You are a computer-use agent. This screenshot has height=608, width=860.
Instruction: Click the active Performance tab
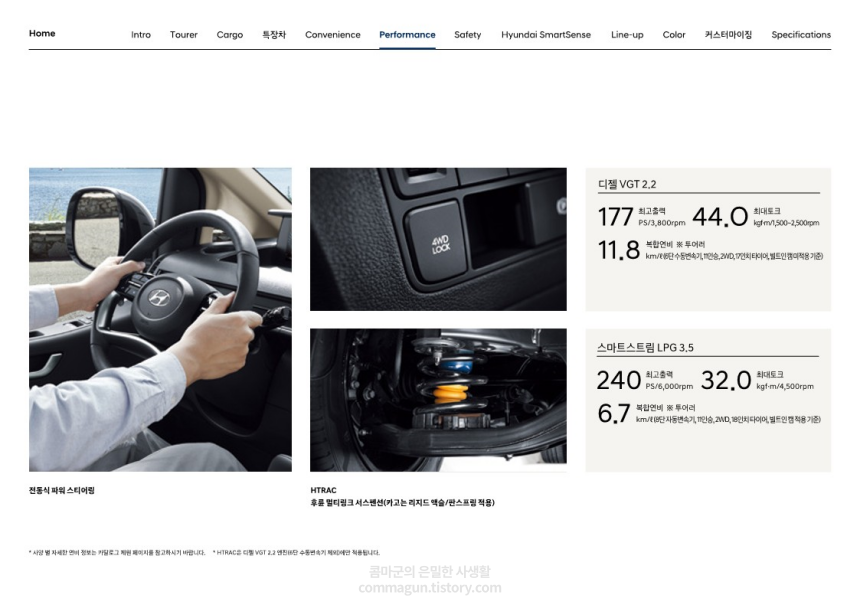pyautogui.click(x=408, y=35)
